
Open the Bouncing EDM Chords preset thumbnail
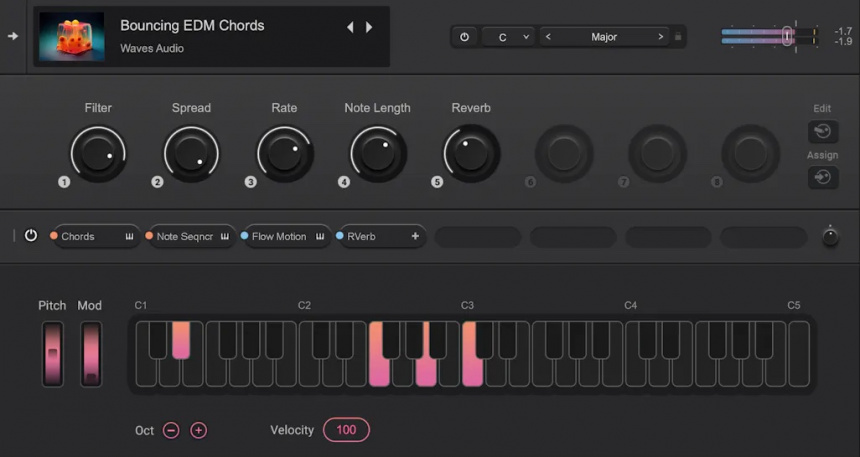[x=72, y=36]
